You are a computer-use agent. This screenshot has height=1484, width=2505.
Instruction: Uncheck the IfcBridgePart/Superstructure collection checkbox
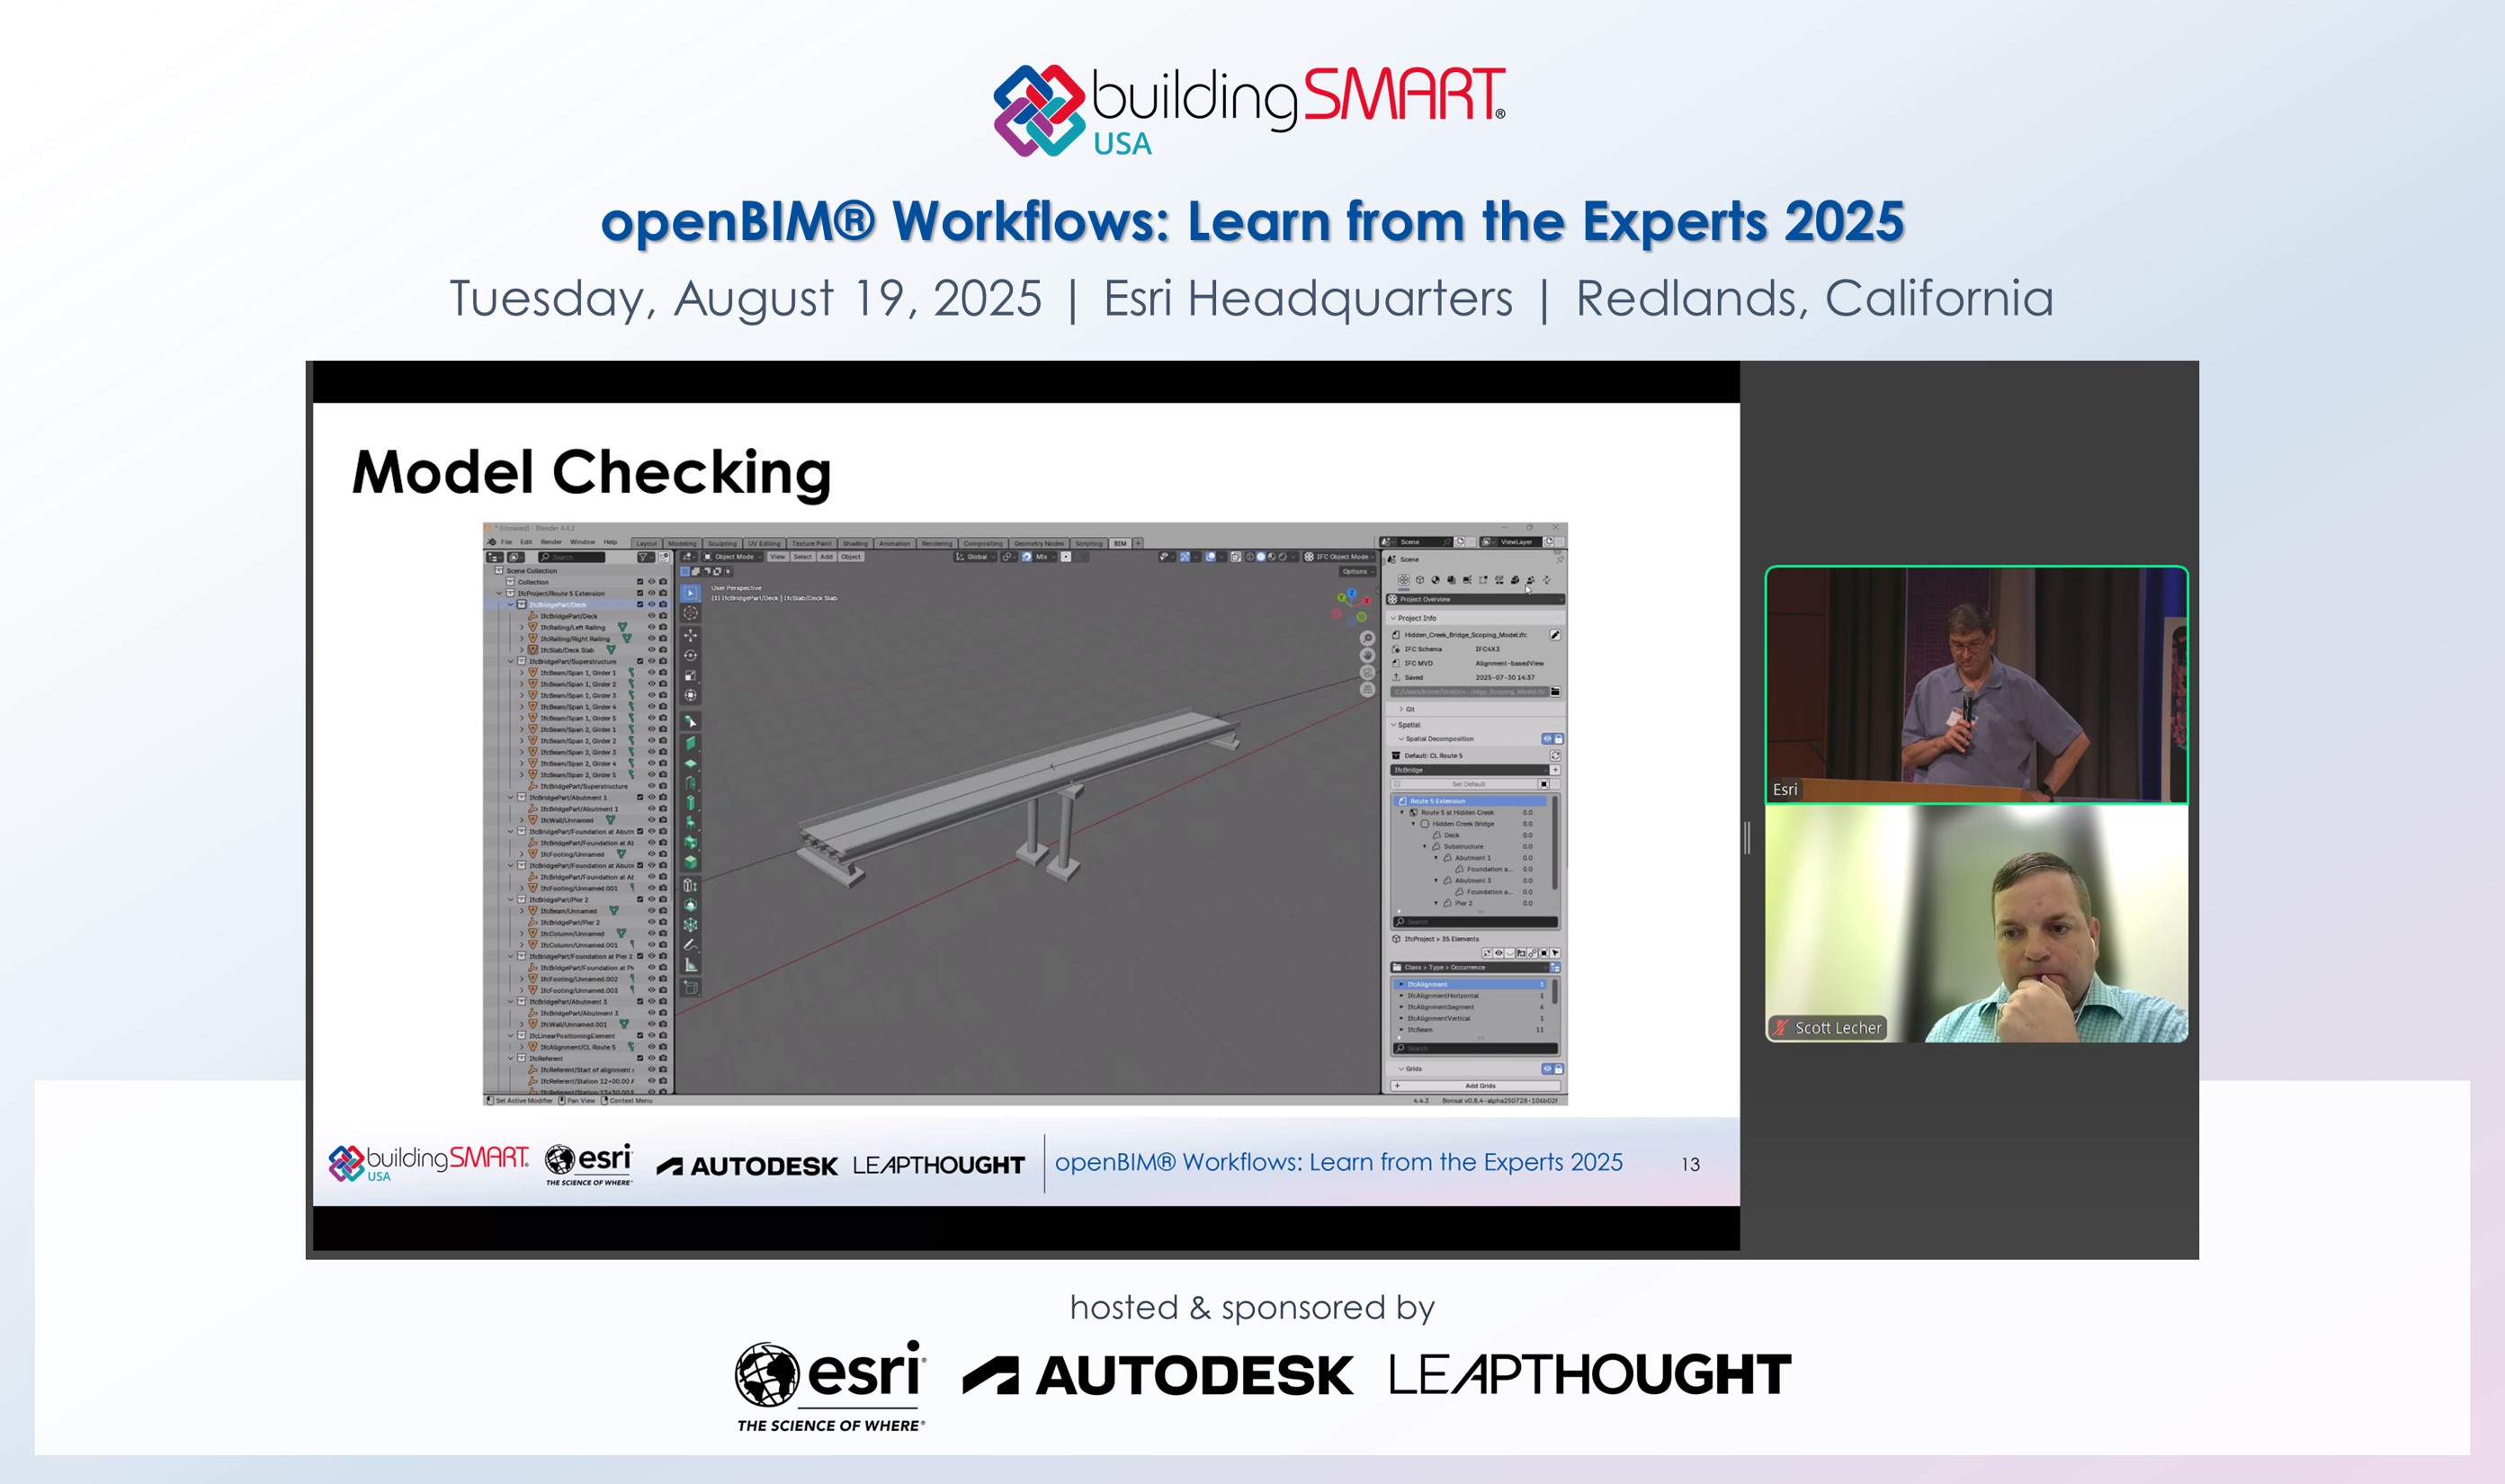click(640, 661)
